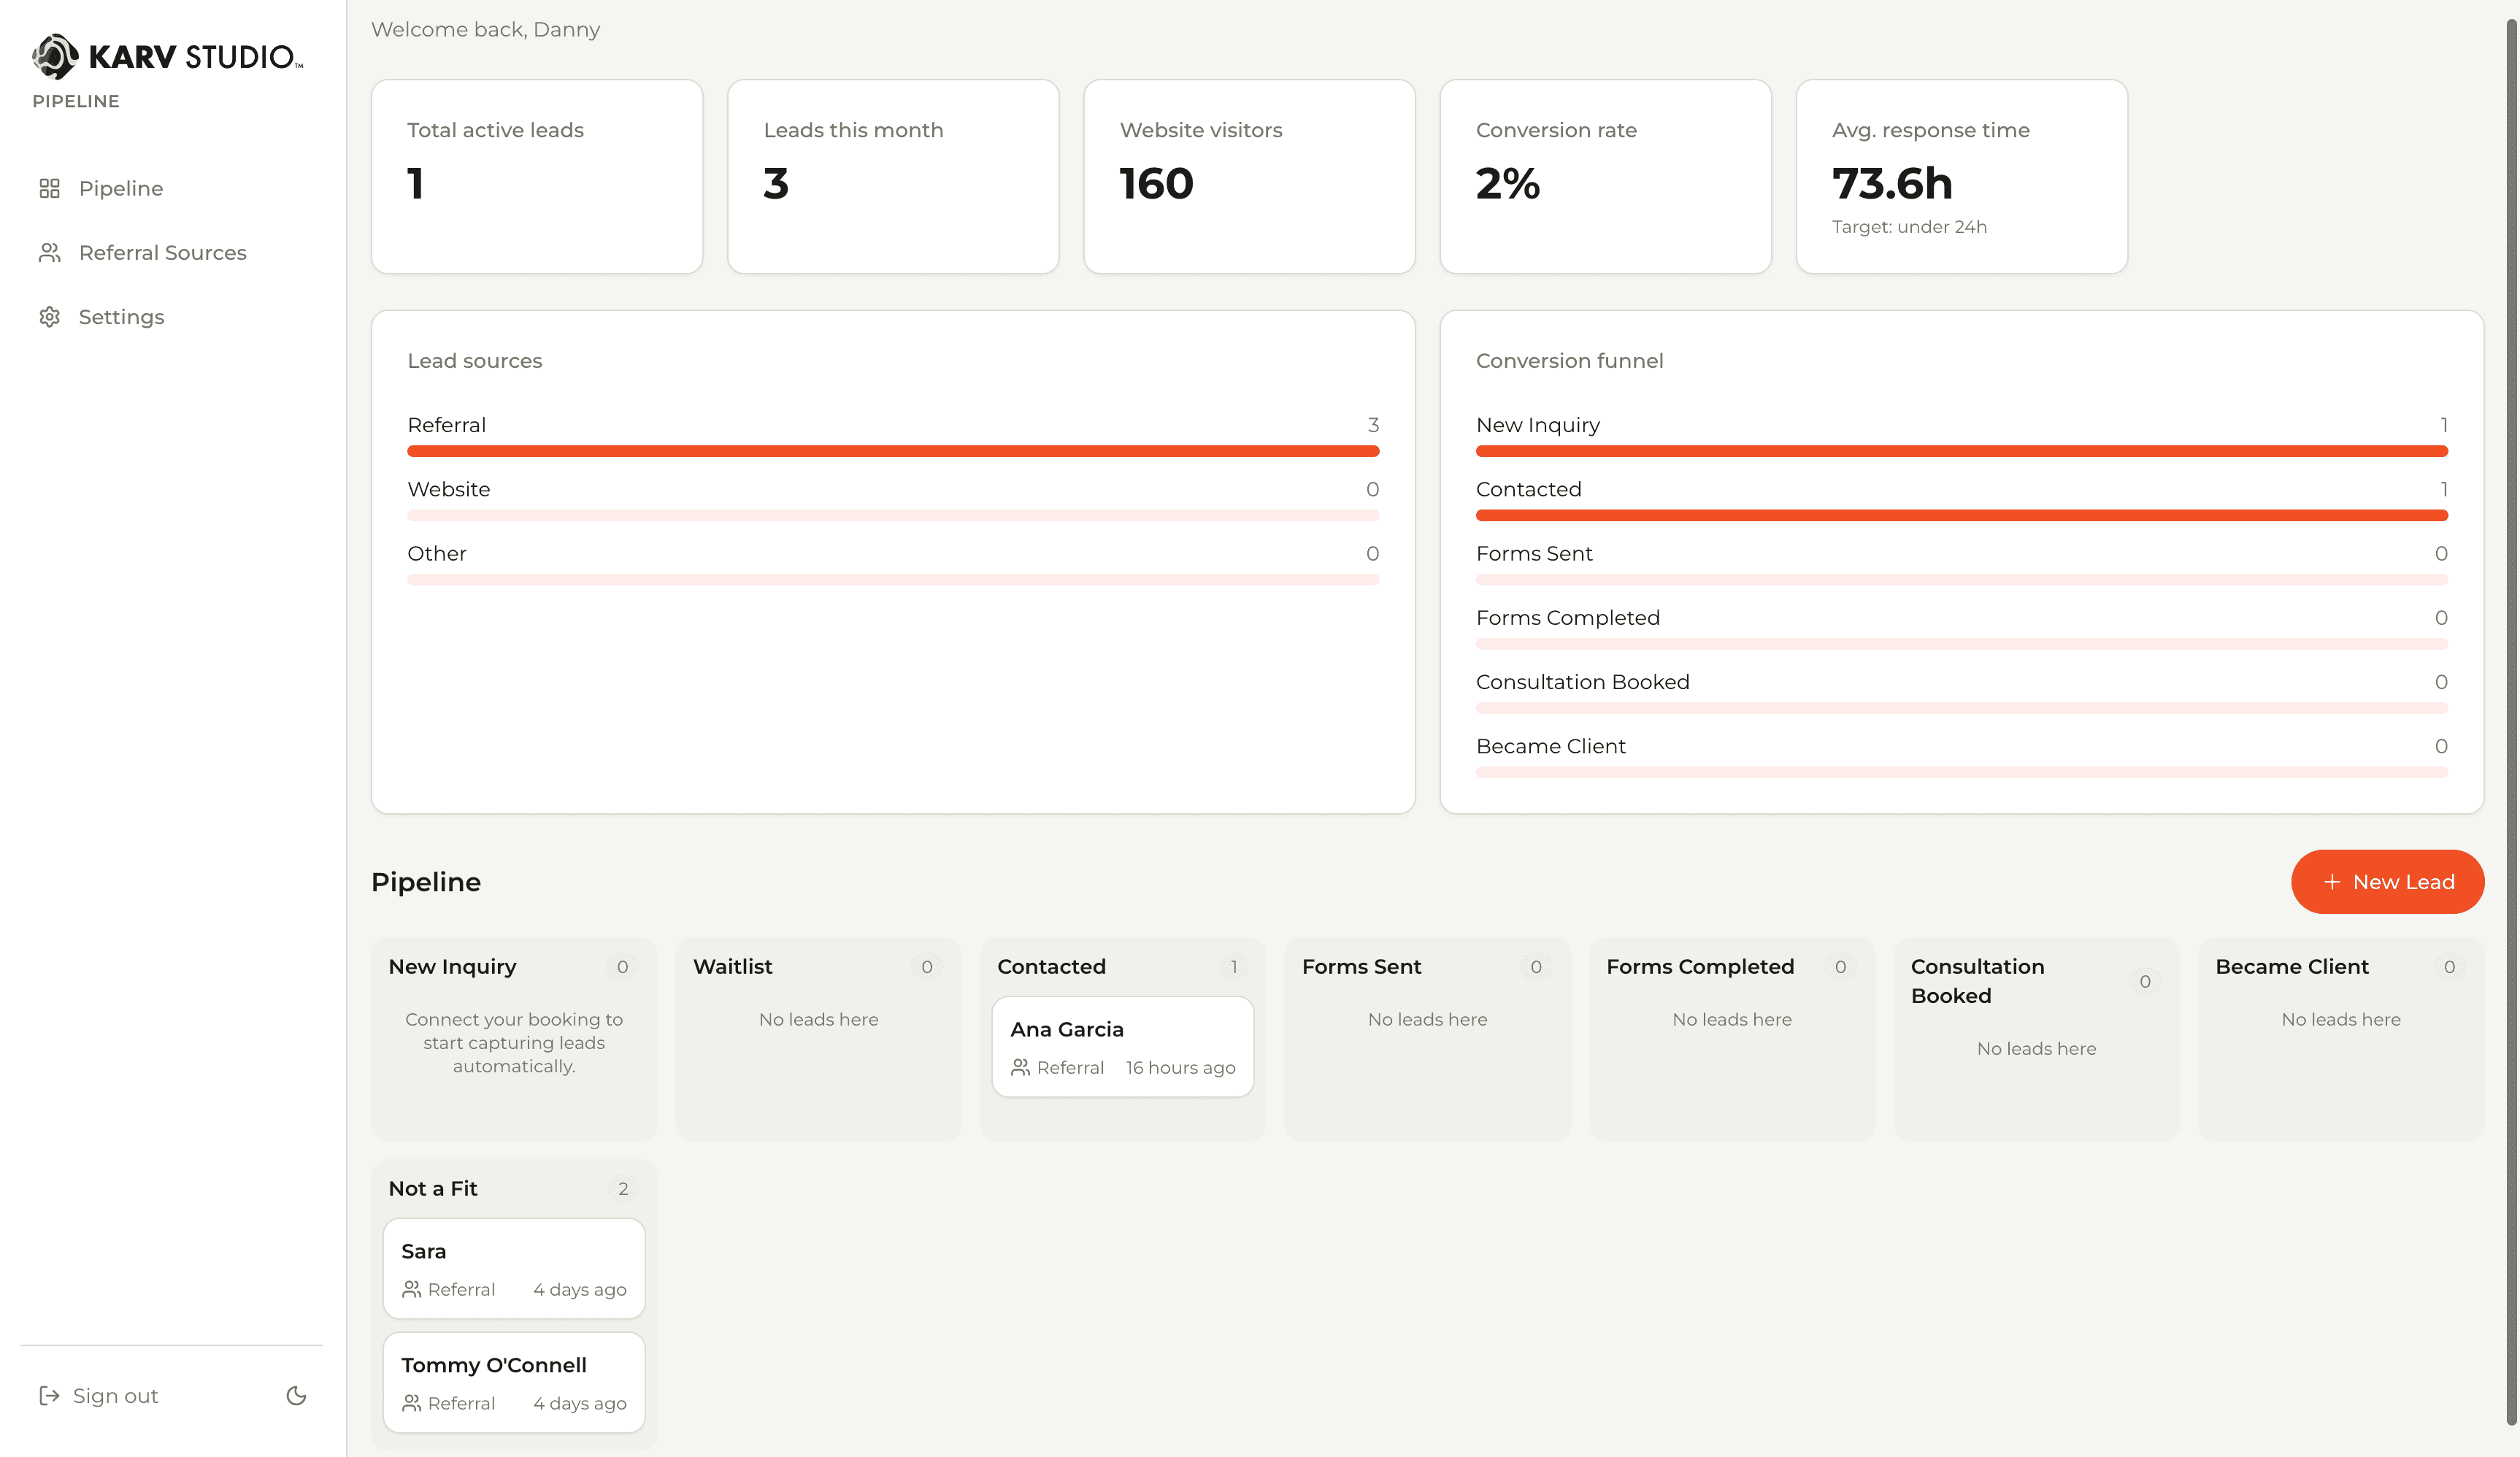Screen dimensions: 2520x1457
Task: Click the Referral lead source bar
Action: (x=893, y=451)
